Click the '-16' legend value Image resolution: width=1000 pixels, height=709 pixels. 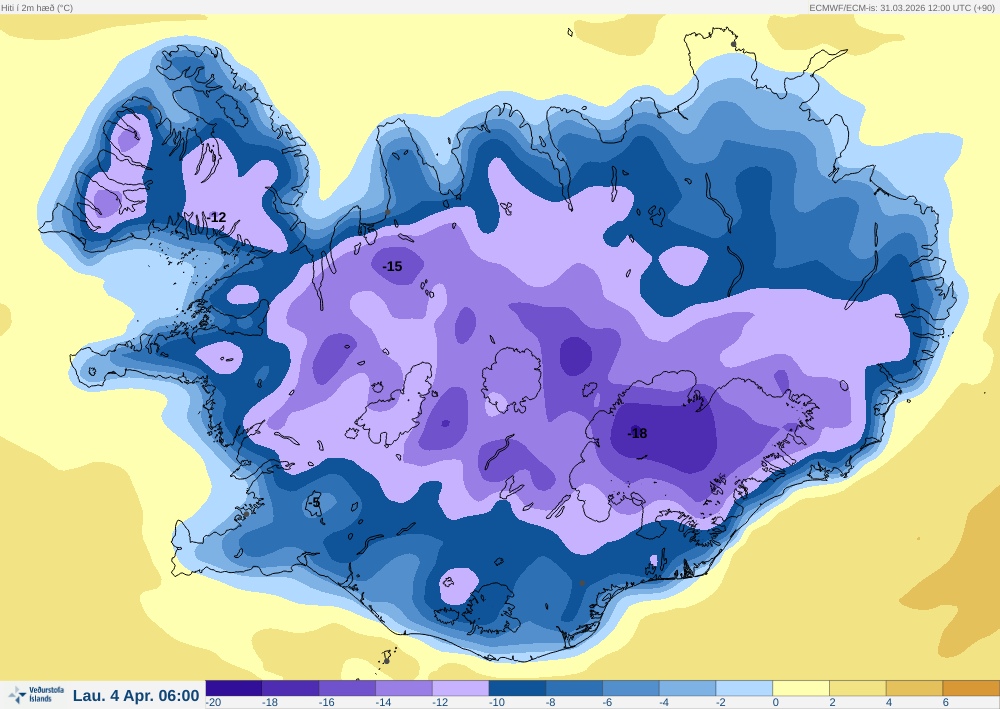[x=327, y=703]
